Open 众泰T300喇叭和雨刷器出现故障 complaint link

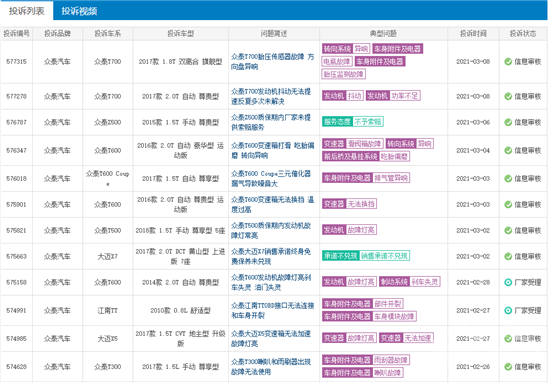(271, 367)
